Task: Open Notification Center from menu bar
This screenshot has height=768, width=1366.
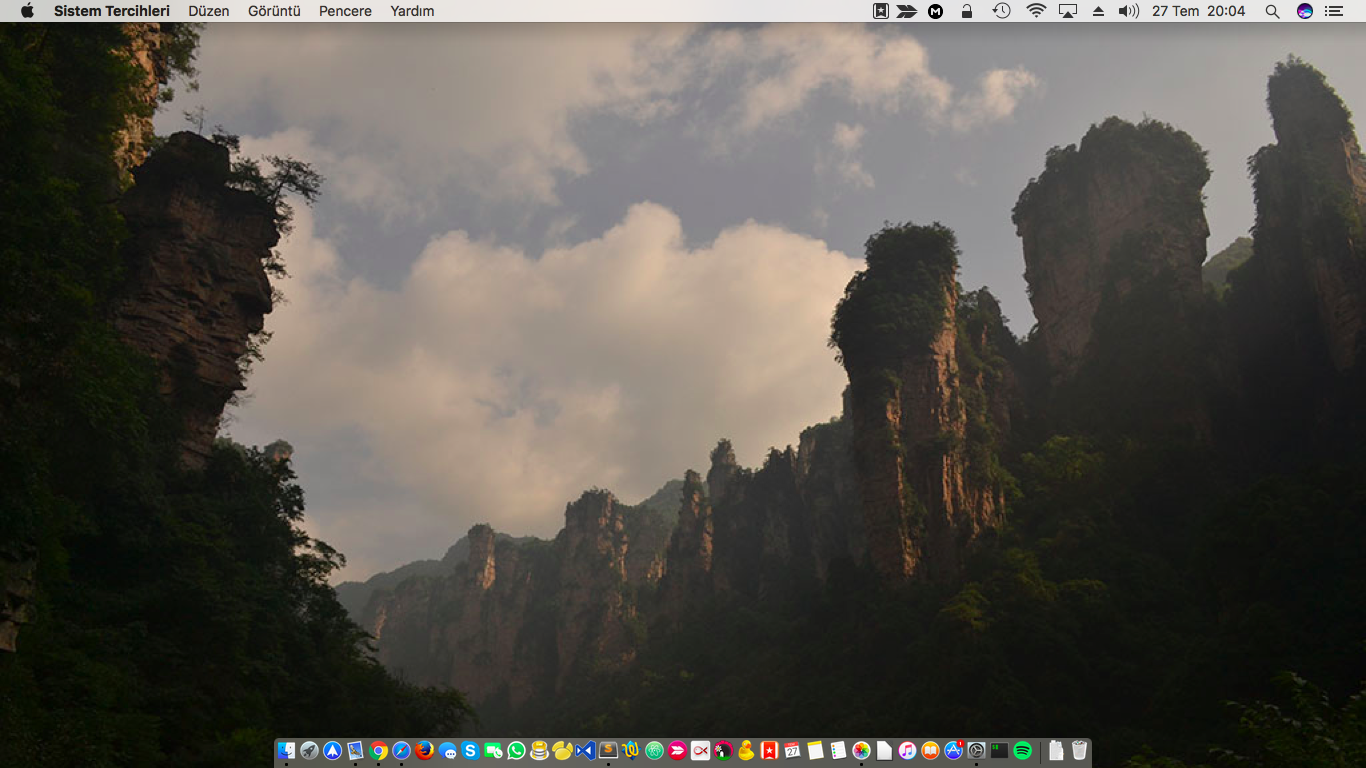Action: click(x=1333, y=11)
